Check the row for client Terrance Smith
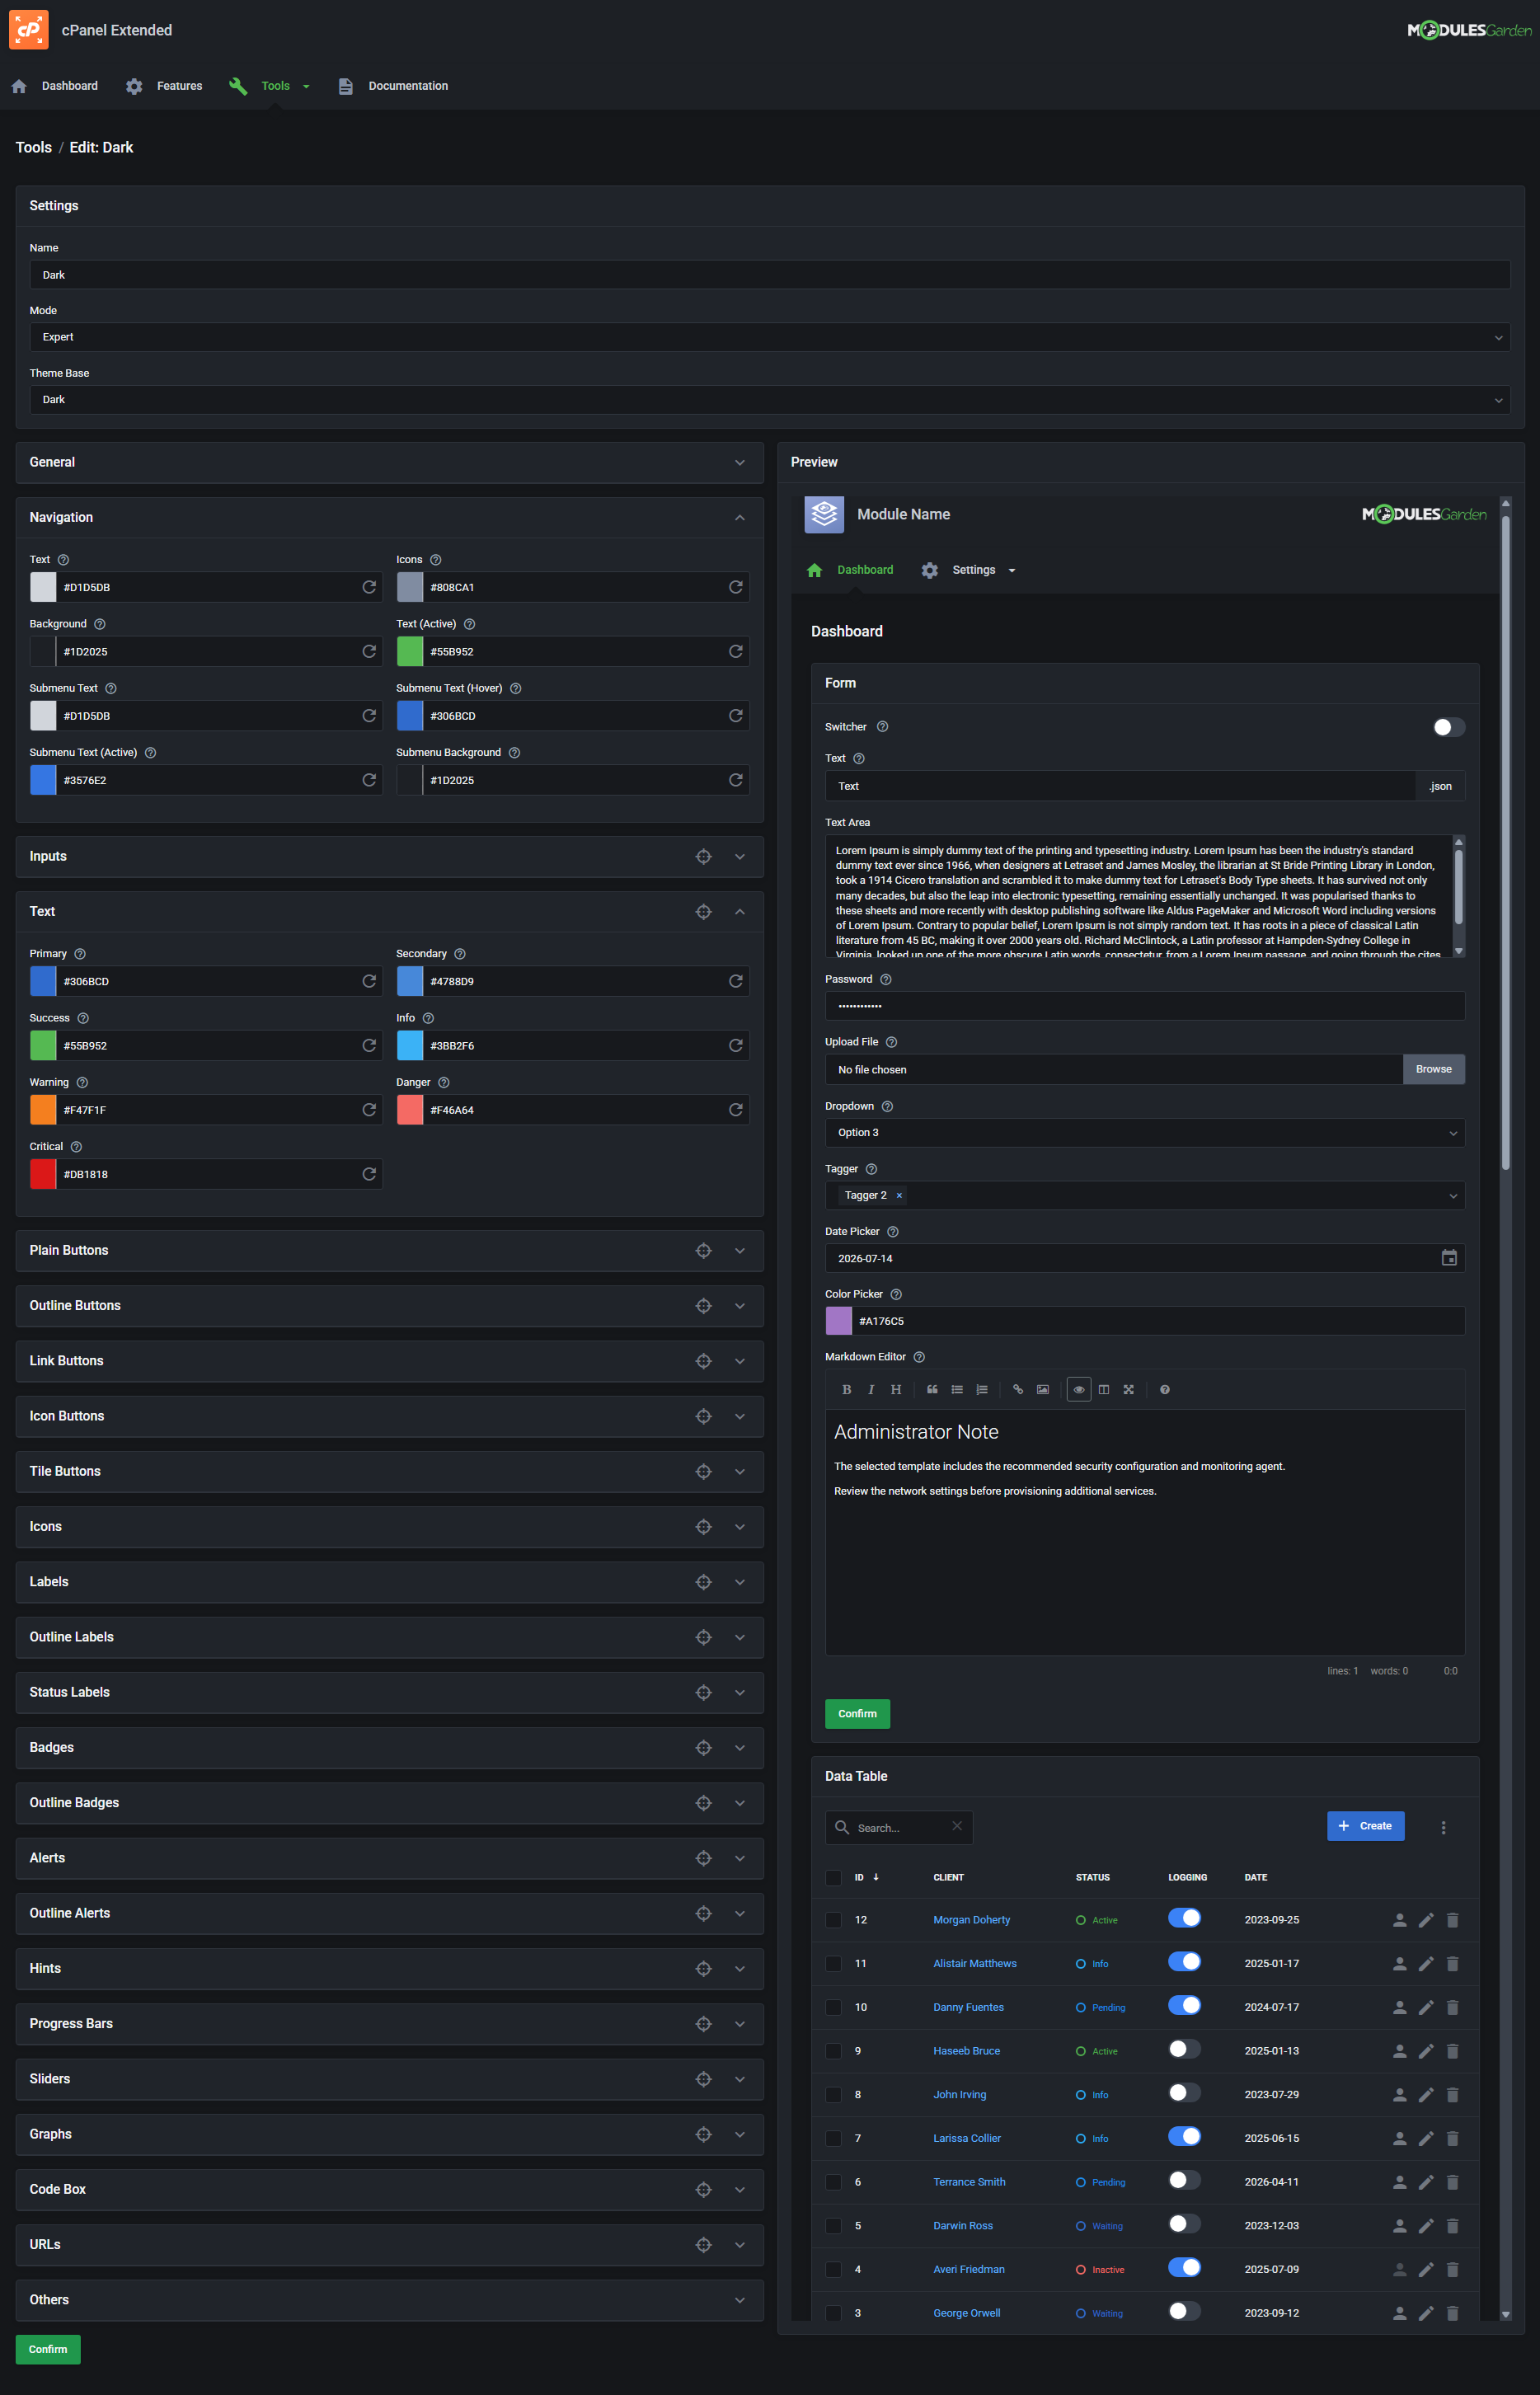The image size is (1540, 2395). click(x=833, y=2182)
